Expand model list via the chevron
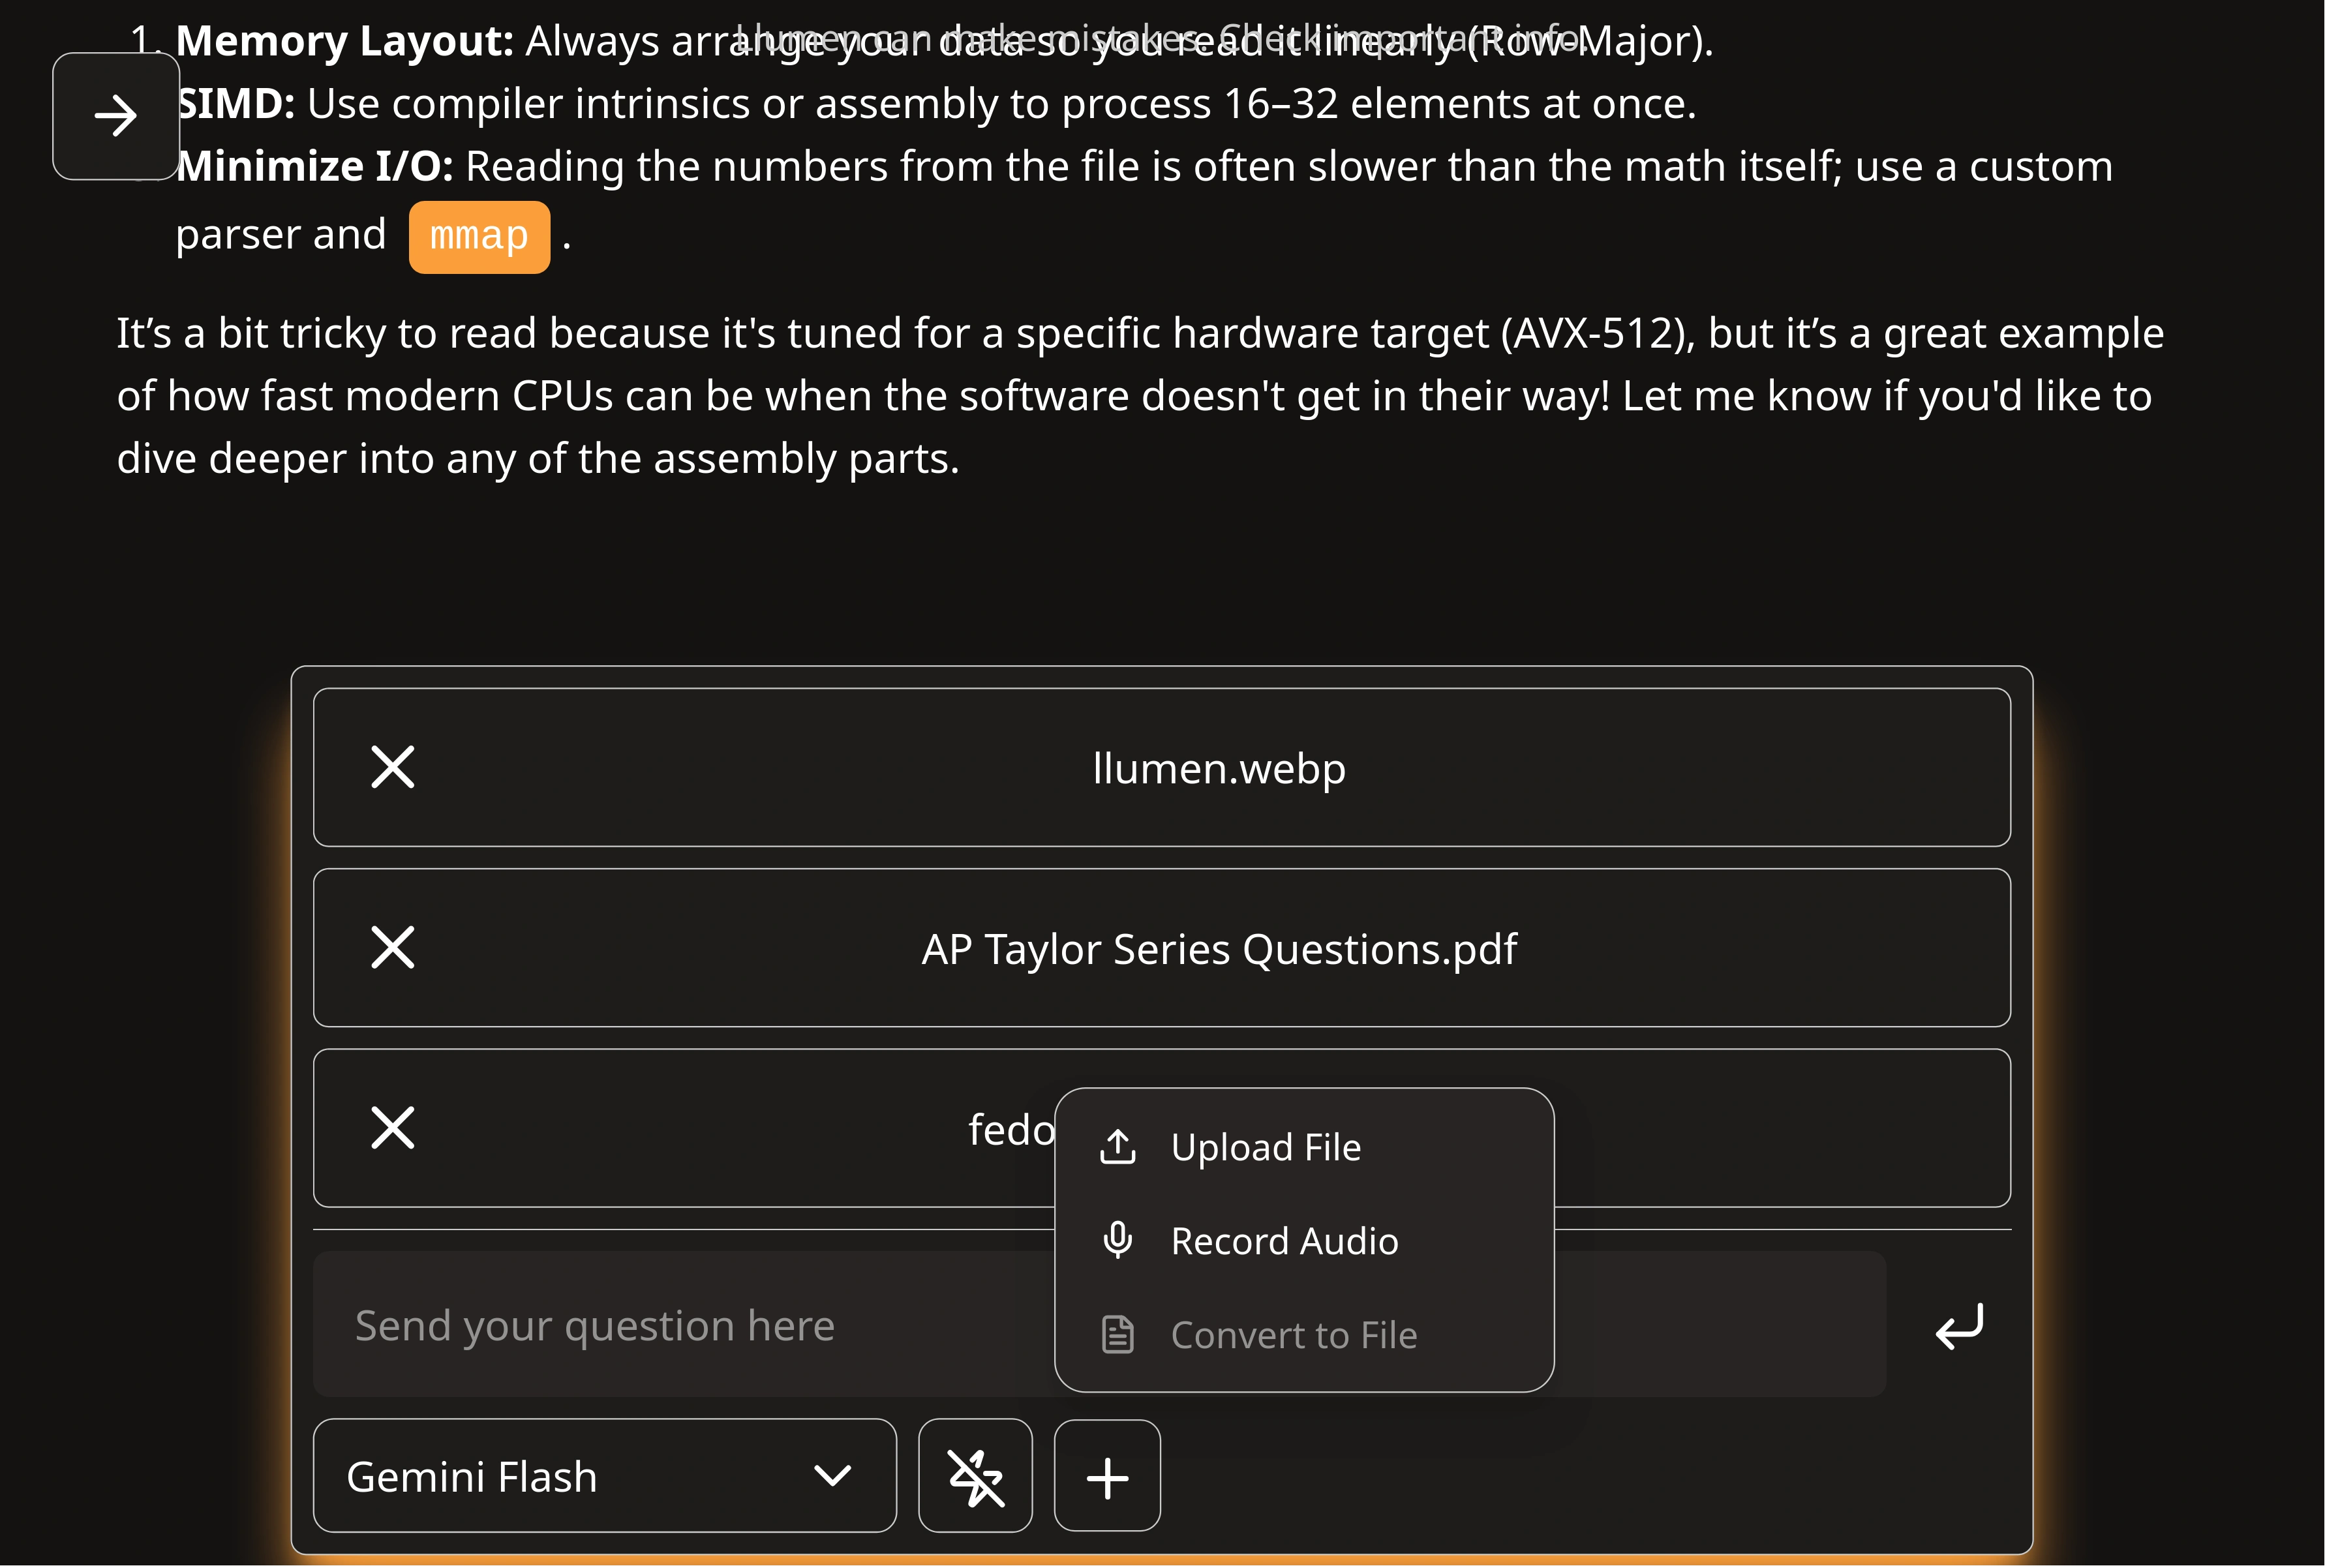Image resolution: width=2325 pixels, height=1568 pixels. coord(832,1476)
